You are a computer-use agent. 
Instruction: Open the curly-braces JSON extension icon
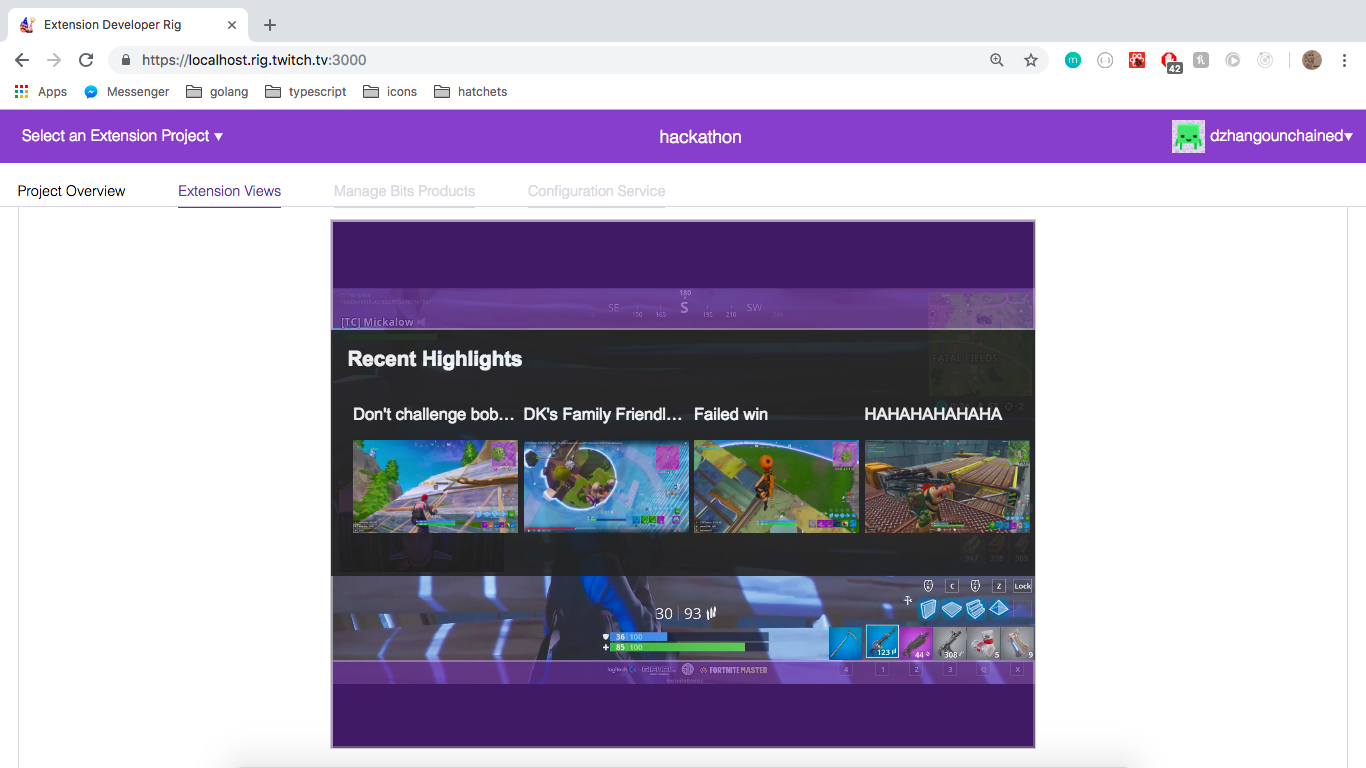click(x=1105, y=60)
